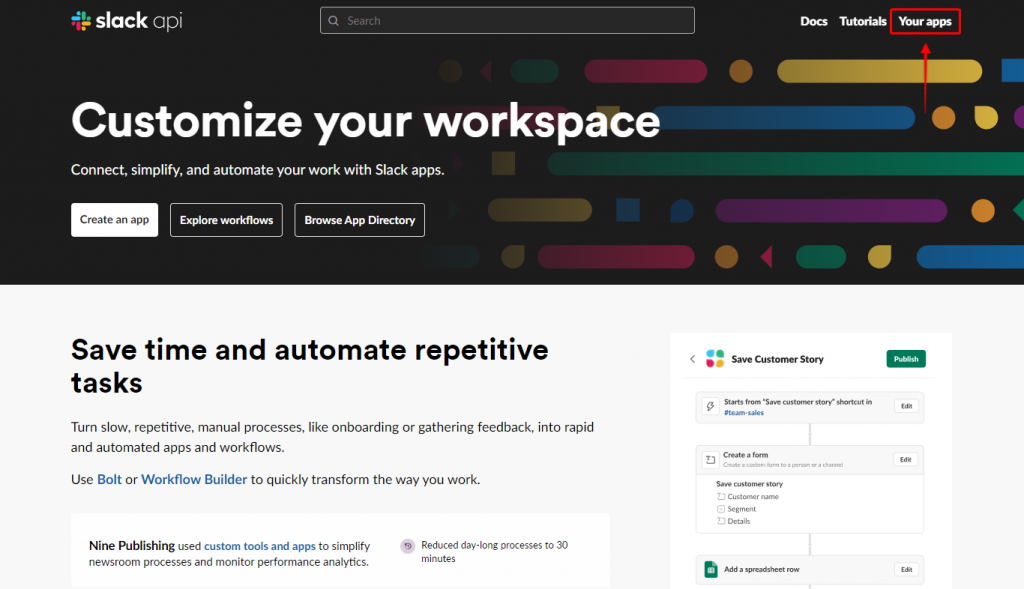Open Your apps

(924, 20)
